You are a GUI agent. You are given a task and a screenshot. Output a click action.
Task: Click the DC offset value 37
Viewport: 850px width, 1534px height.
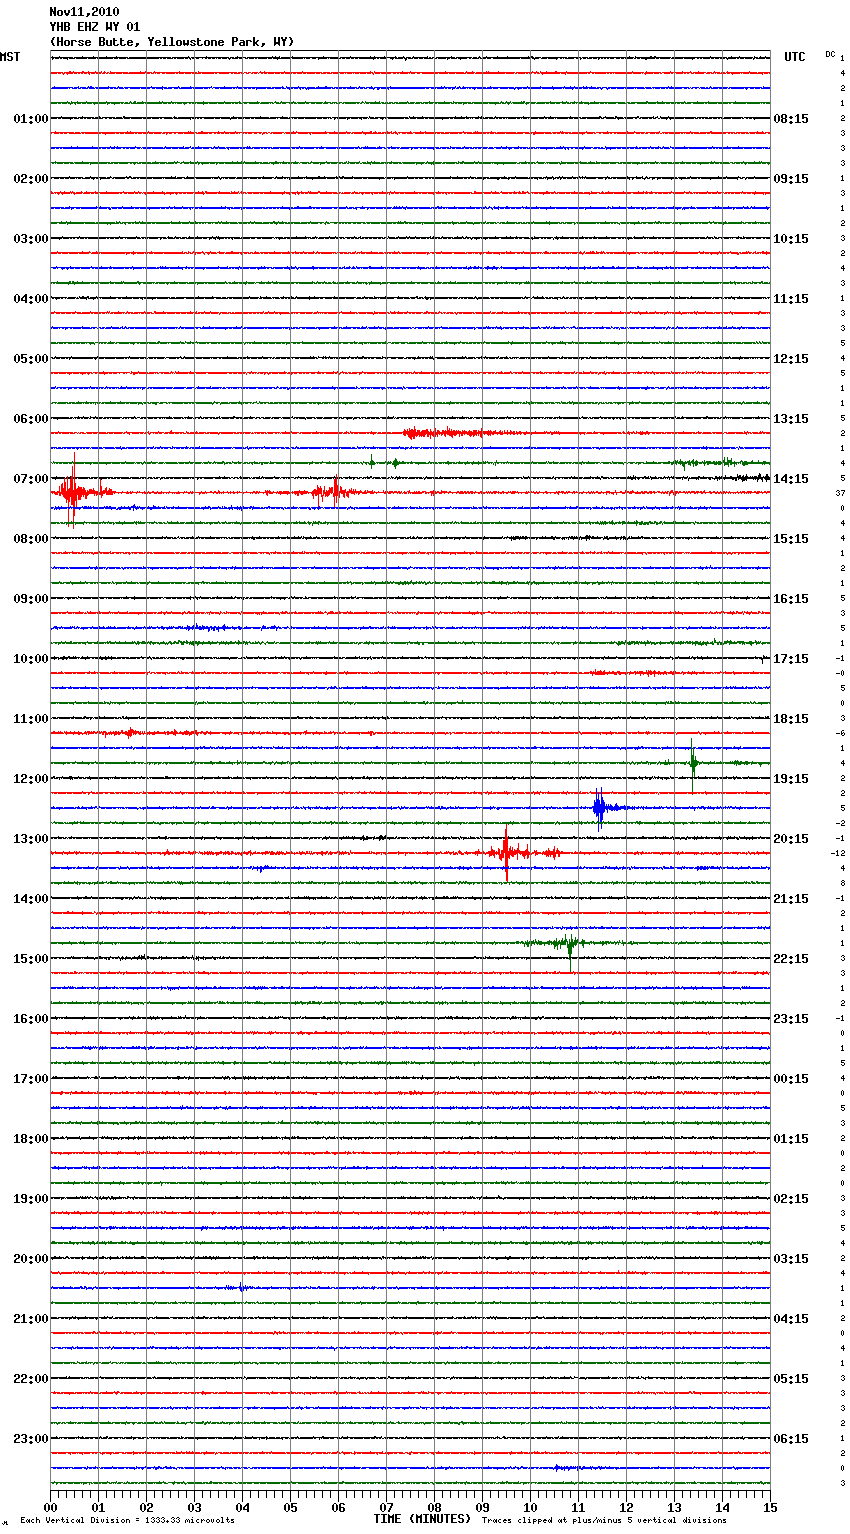(841, 493)
